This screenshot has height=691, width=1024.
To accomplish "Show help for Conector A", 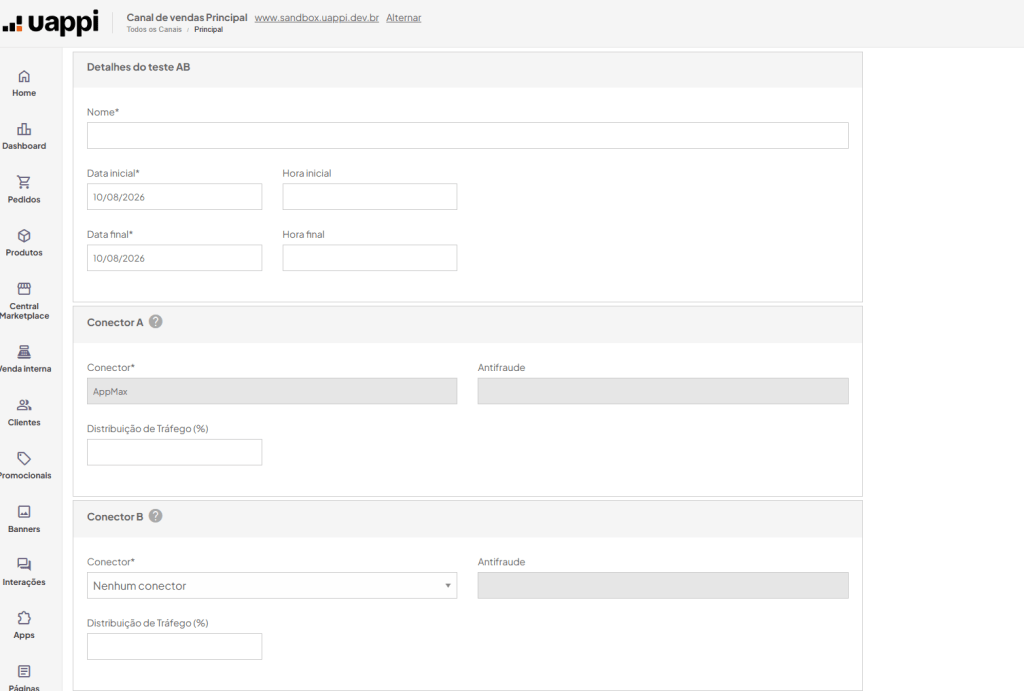I will [155, 321].
